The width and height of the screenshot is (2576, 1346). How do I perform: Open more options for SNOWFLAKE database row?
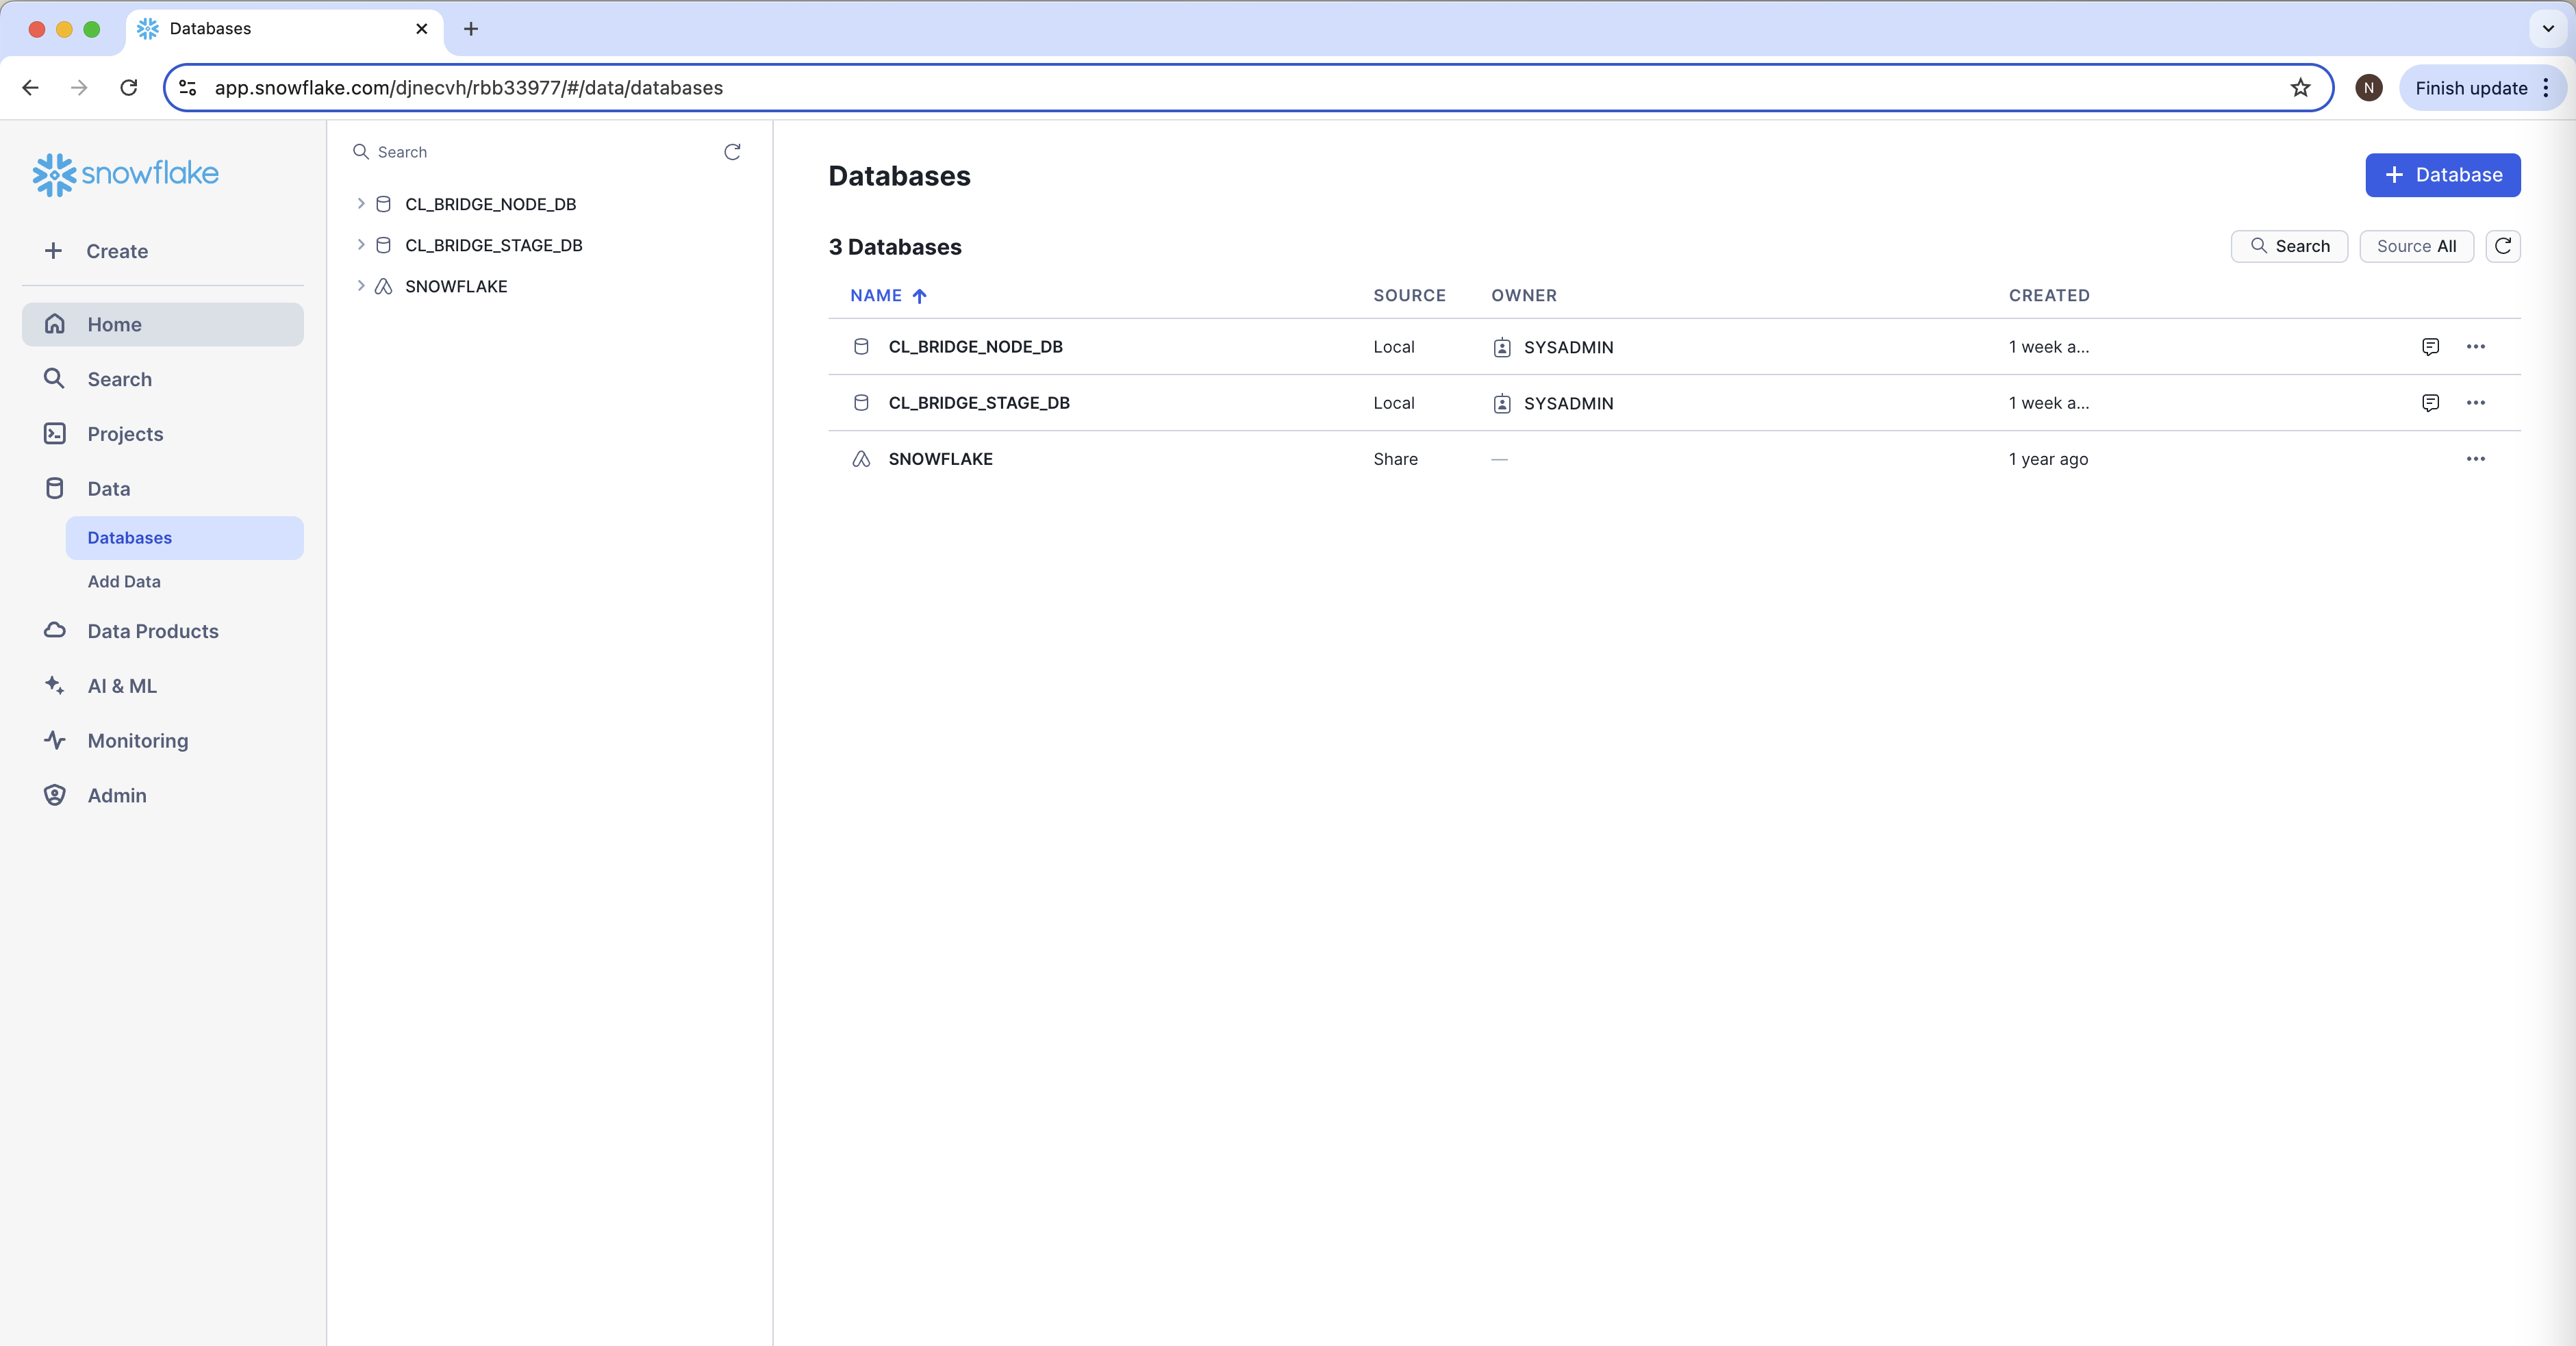(2475, 459)
